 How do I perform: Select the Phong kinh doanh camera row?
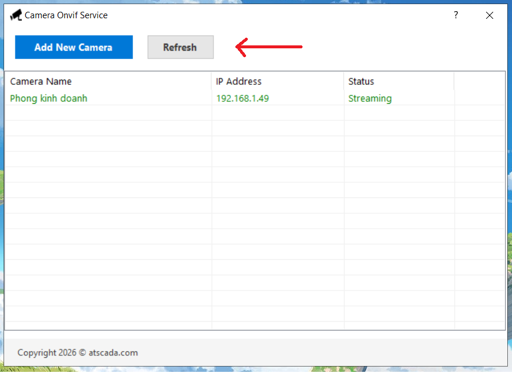click(255, 98)
